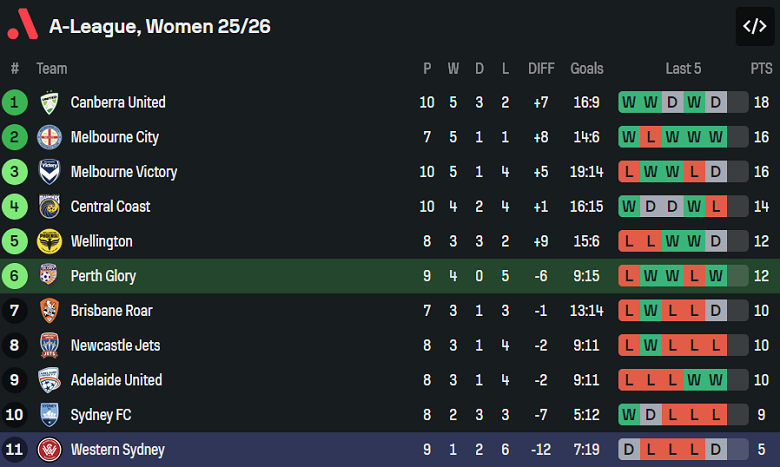
Task: Click the Canberra United team crest
Action: click(x=49, y=102)
